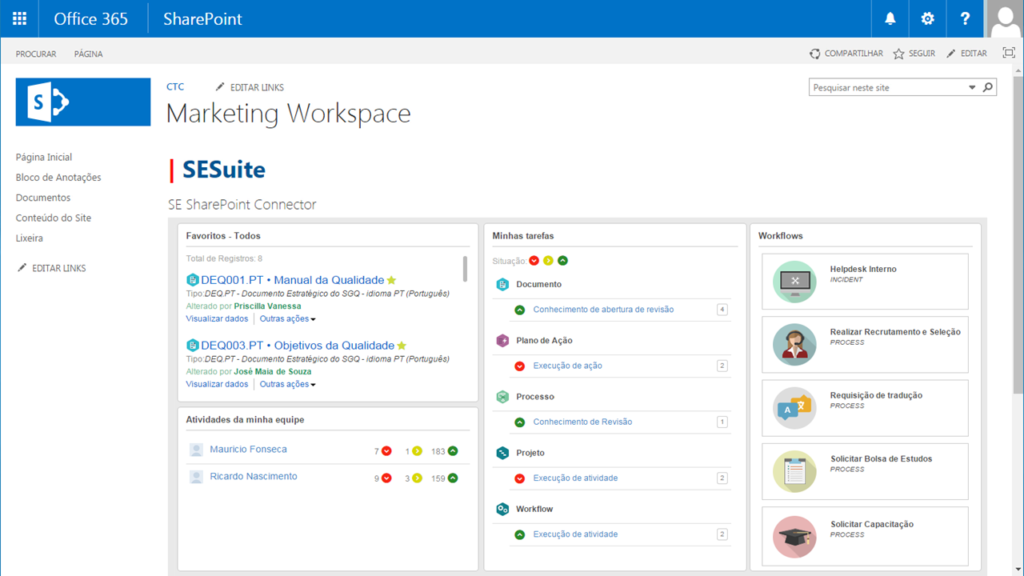The image size is (1024, 576).
Task: Expand Outras ações for DEQ003.PT
Action: (x=288, y=384)
